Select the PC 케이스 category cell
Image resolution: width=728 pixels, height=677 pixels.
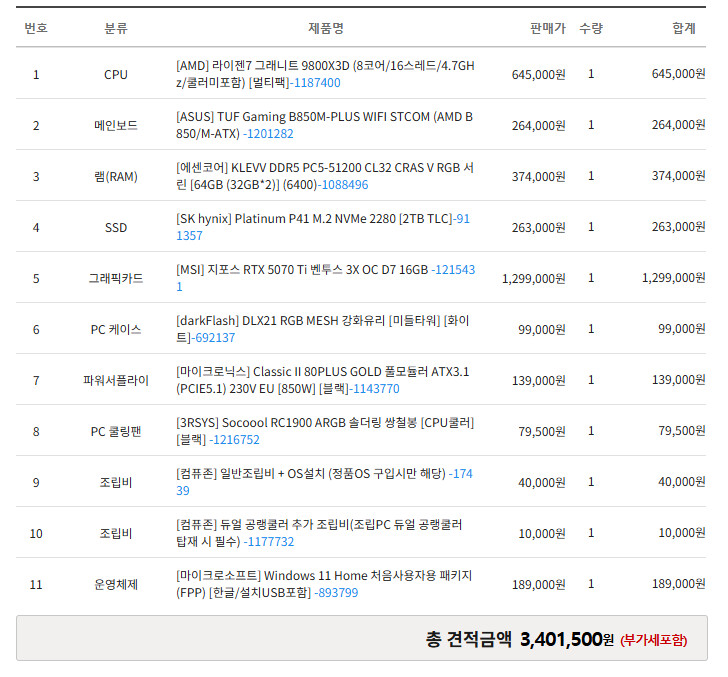116,329
